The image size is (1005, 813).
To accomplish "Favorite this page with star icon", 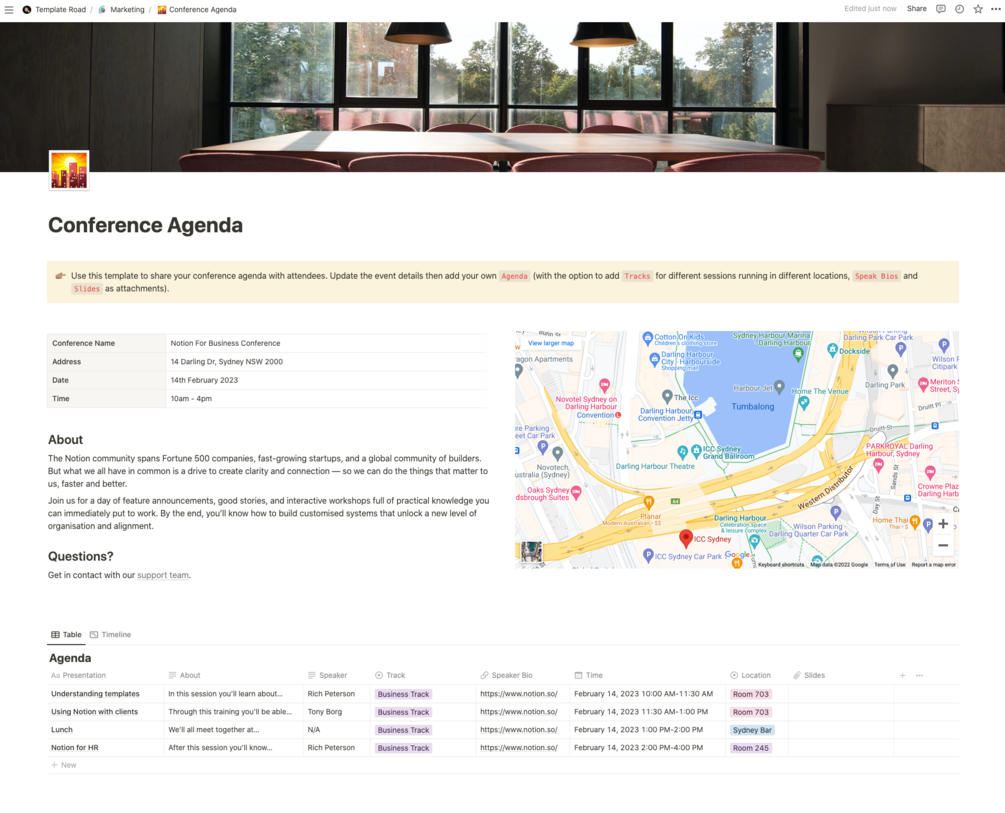I will [977, 9].
